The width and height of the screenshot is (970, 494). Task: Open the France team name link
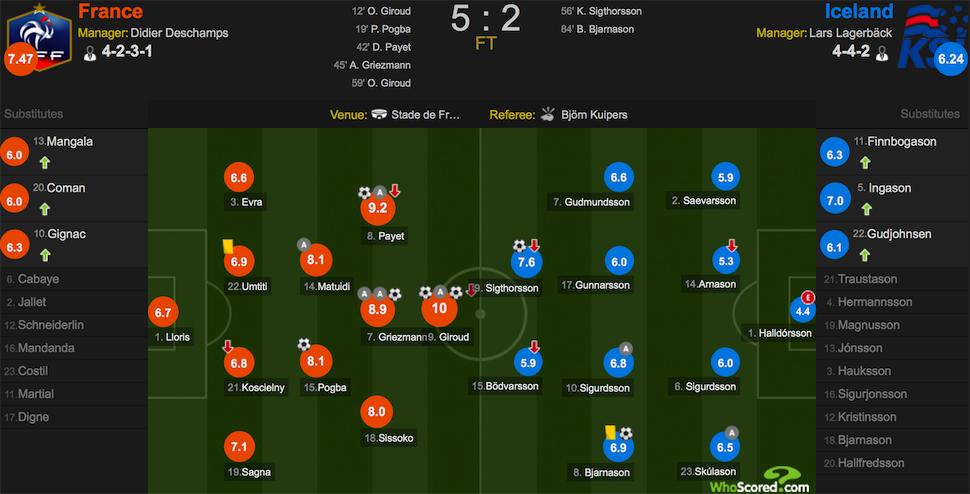click(x=110, y=12)
